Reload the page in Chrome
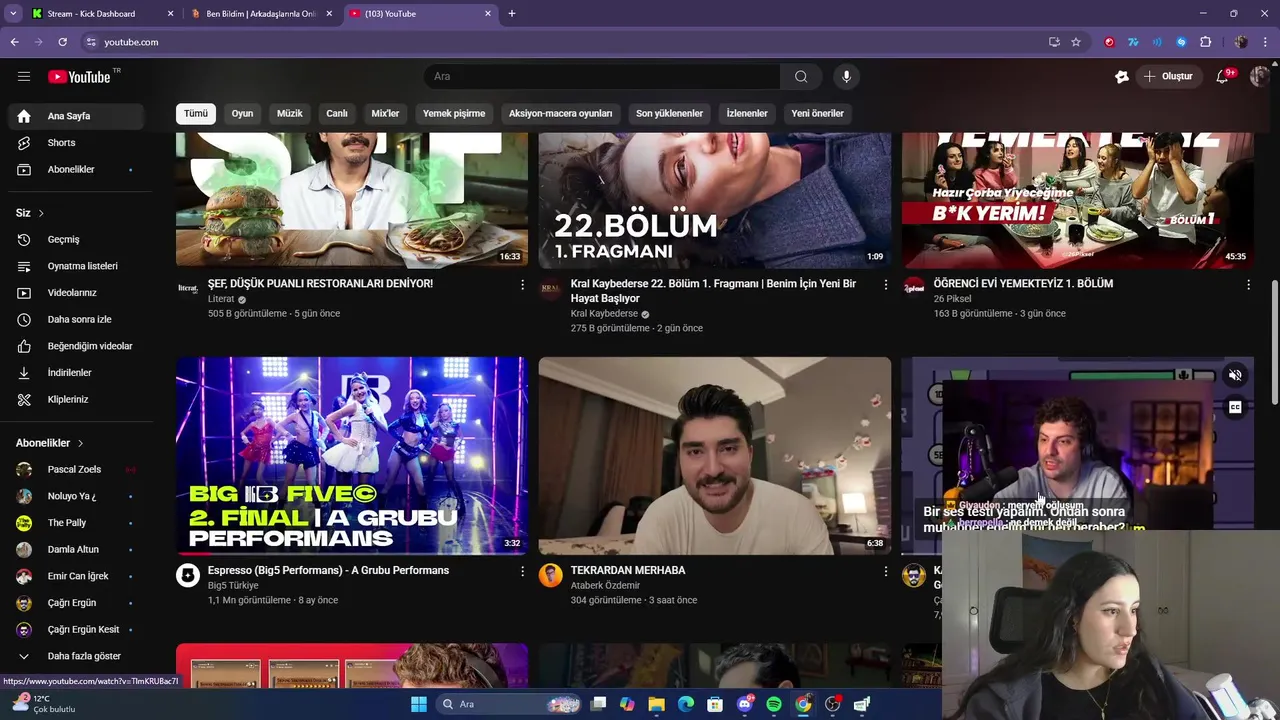Viewport: 1280px width, 720px height. (62, 42)
